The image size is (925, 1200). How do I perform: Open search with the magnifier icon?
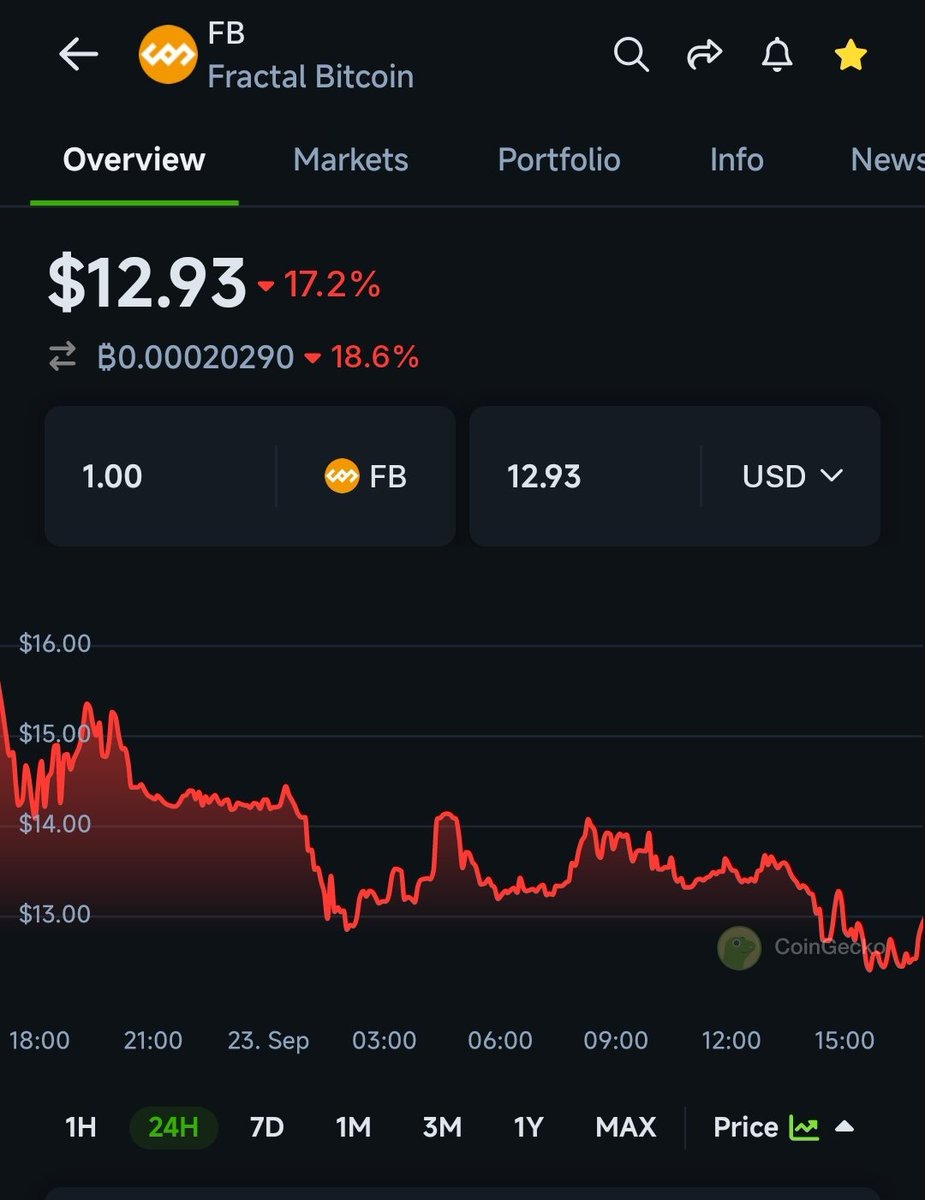[631, 55]
